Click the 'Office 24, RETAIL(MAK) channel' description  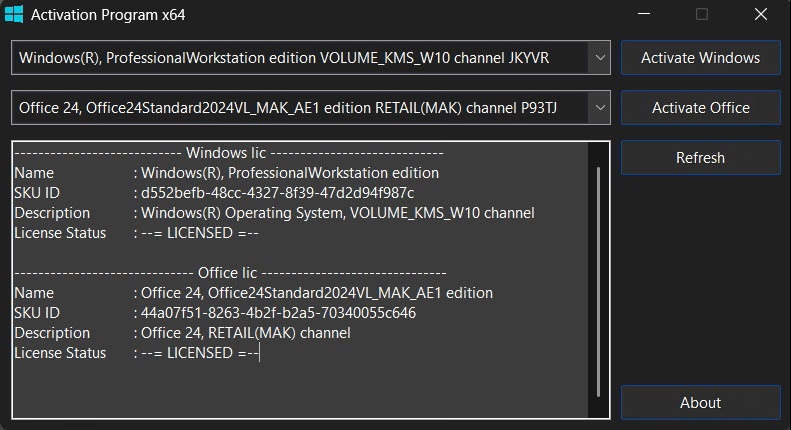pyautogui.click(x=246, y=333)
